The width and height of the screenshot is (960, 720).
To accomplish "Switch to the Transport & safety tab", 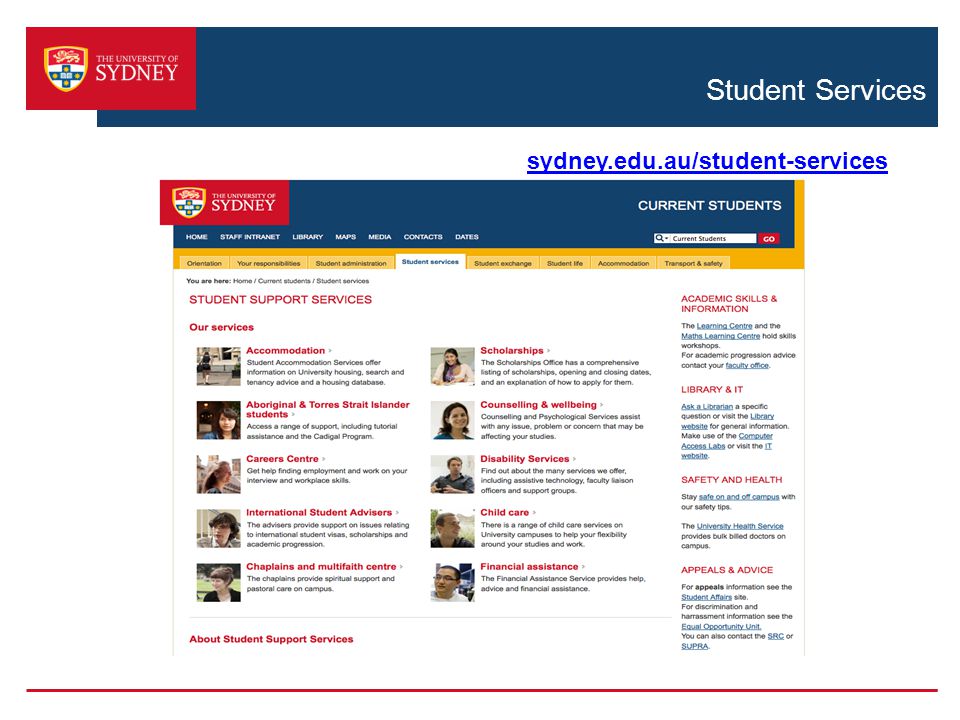I will pyautogui.click(x=693, y=263).
